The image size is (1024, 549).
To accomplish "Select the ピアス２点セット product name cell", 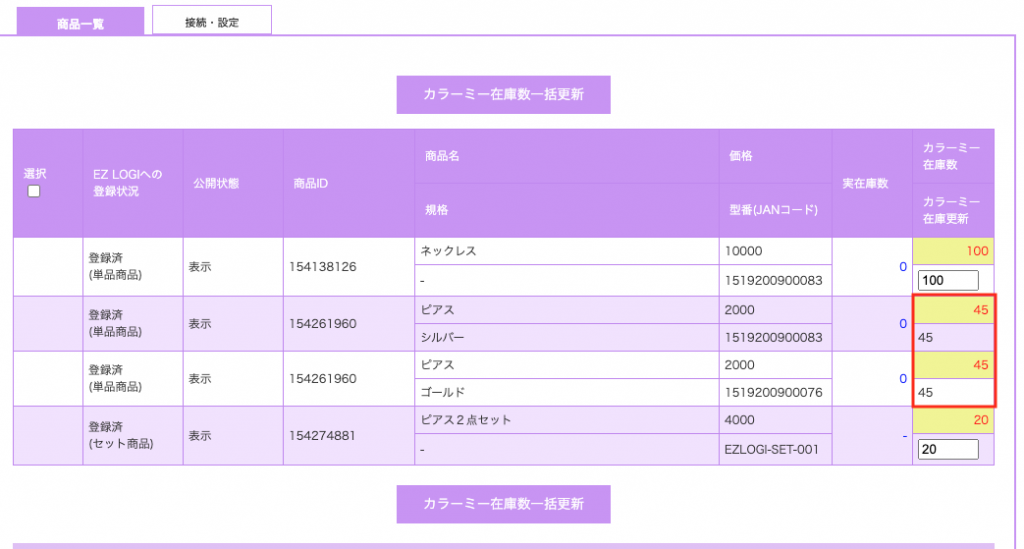I will (x=566, y=420).
